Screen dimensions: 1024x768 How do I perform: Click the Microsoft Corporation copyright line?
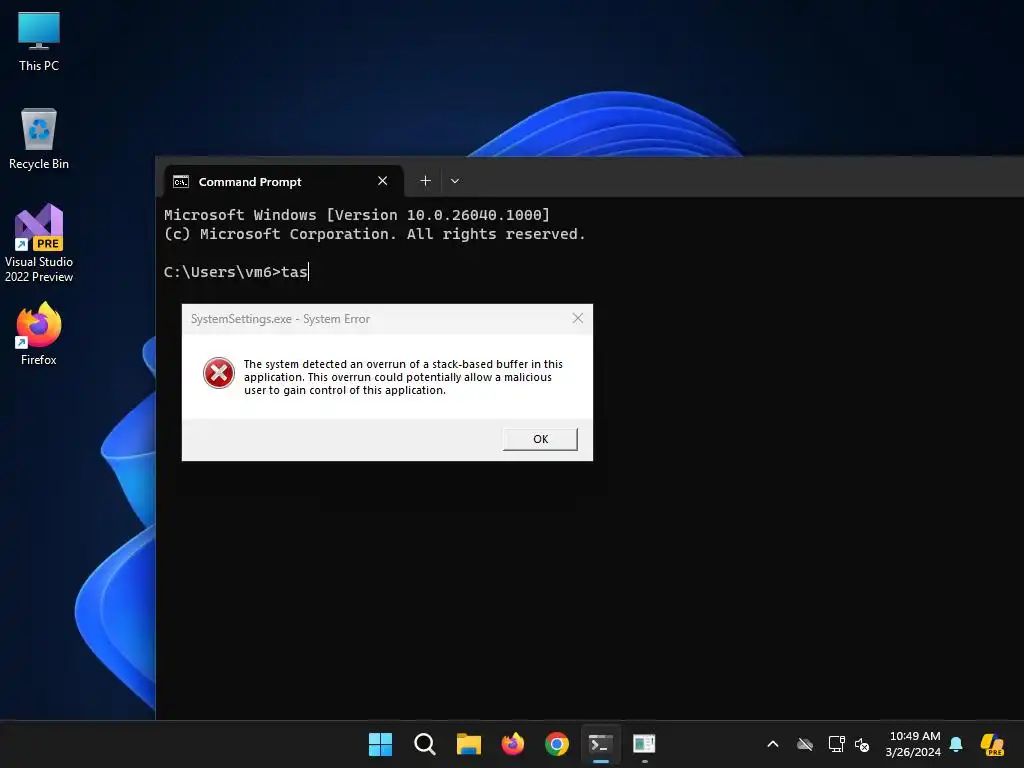374,234
